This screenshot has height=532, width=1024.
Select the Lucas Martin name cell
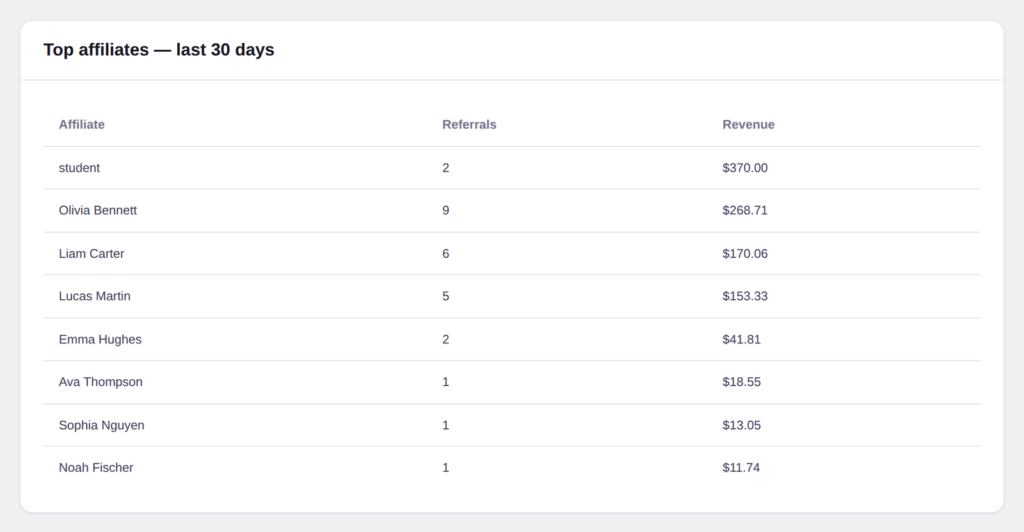(95, 296)
